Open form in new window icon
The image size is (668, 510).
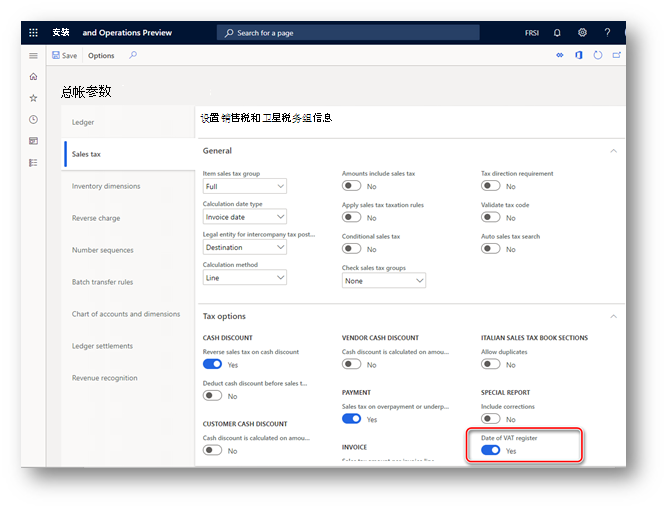click(x=616, y=55)
